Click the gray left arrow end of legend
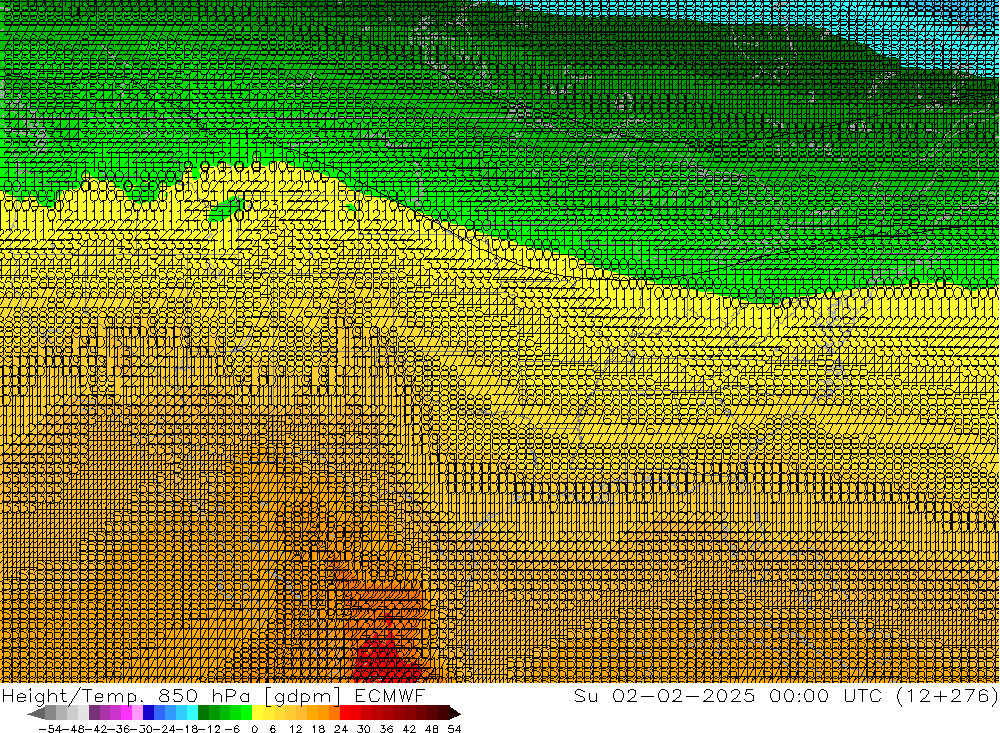 coord(36,713)
